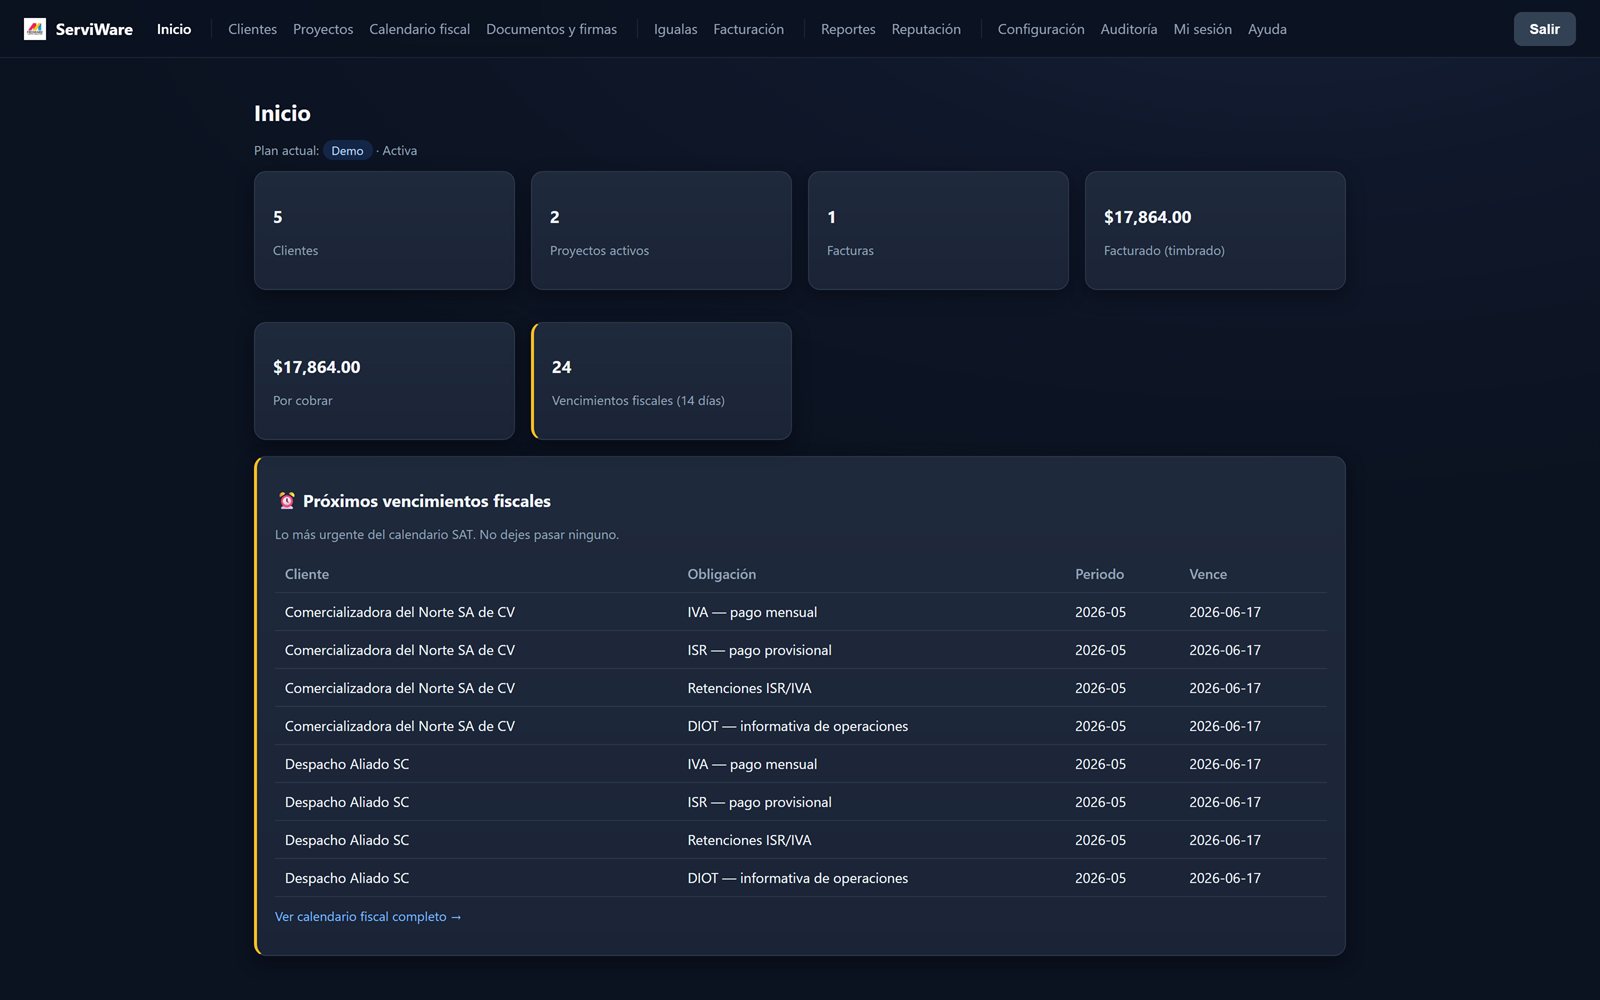Click Despacho Aliado's ISR — pago provisional obligation
The width and height of the screenshot is (1600, 1000).
pyautogui.click(x=759, y=802)
